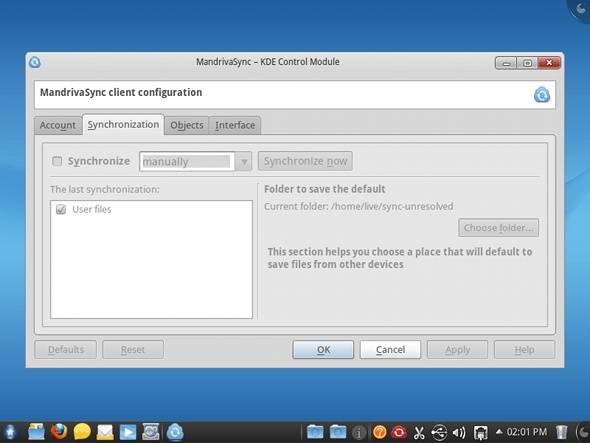Click the USB device notifier tray icon
The height and width of the screenshot is (443, 590).
pos(439,432)
